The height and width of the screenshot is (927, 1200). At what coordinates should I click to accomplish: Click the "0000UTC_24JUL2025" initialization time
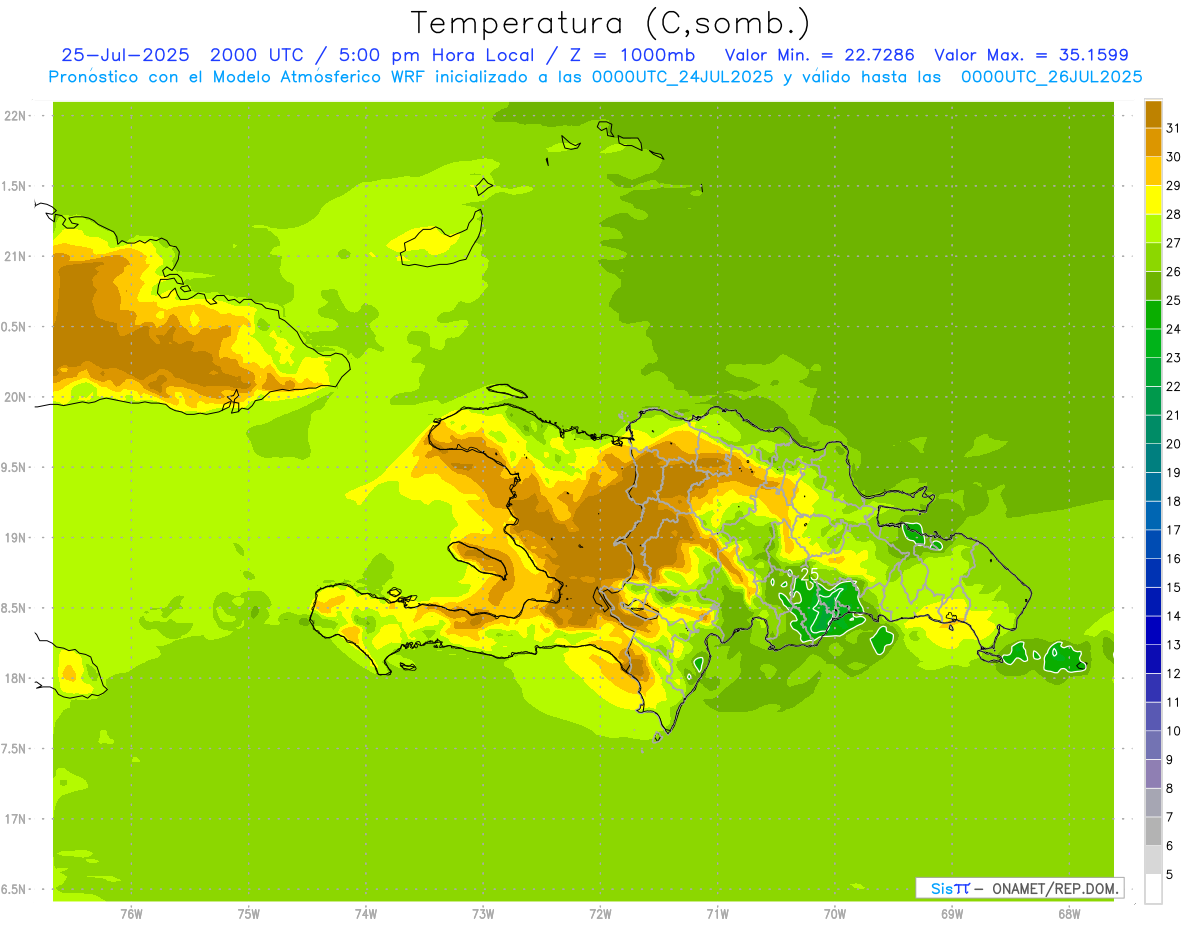[x=683, y=77]
